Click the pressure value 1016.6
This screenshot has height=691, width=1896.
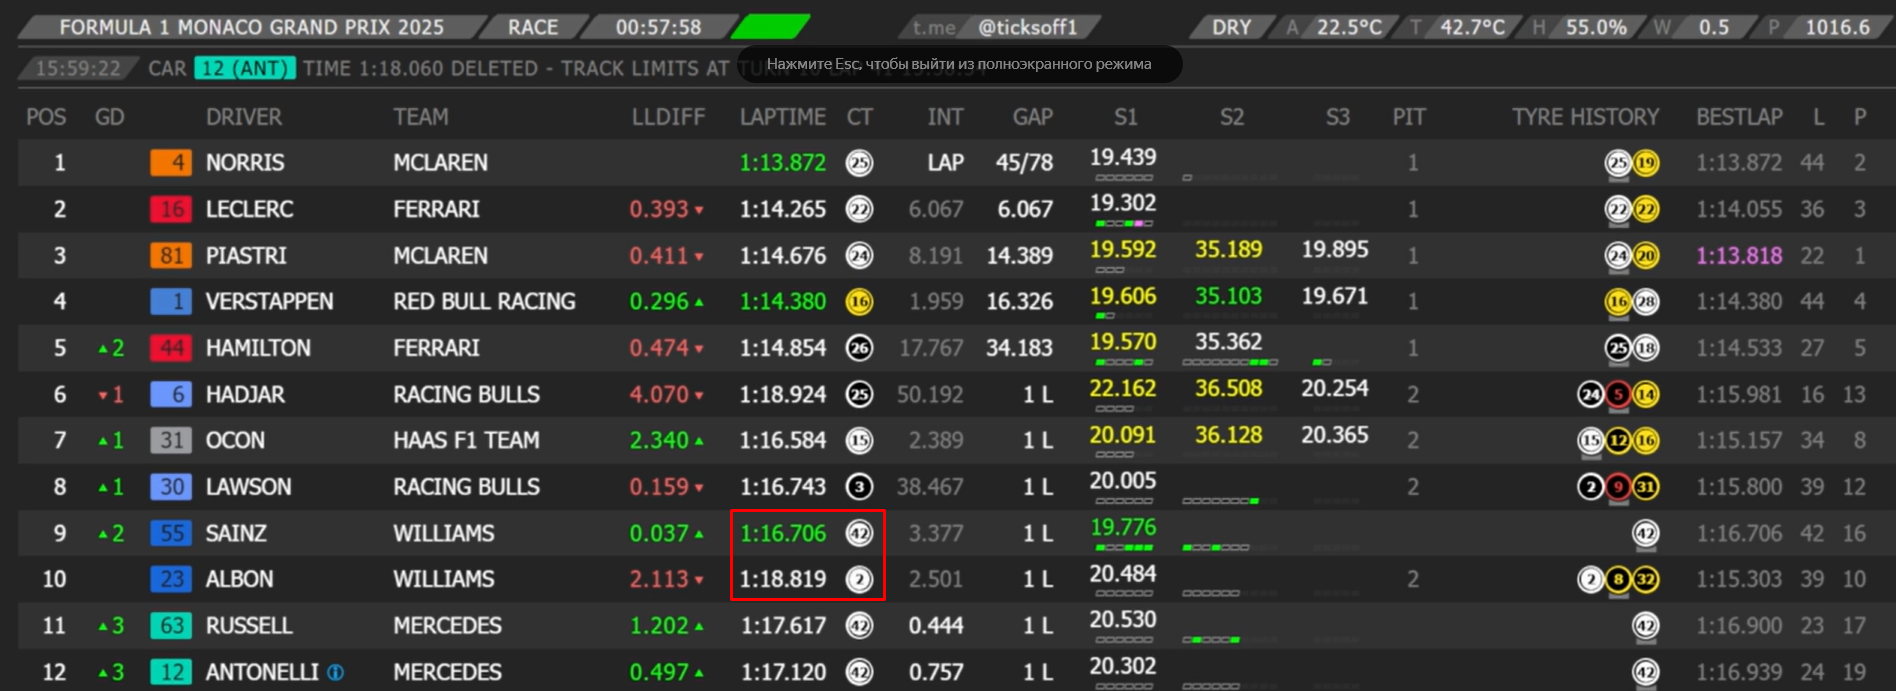1837,27
